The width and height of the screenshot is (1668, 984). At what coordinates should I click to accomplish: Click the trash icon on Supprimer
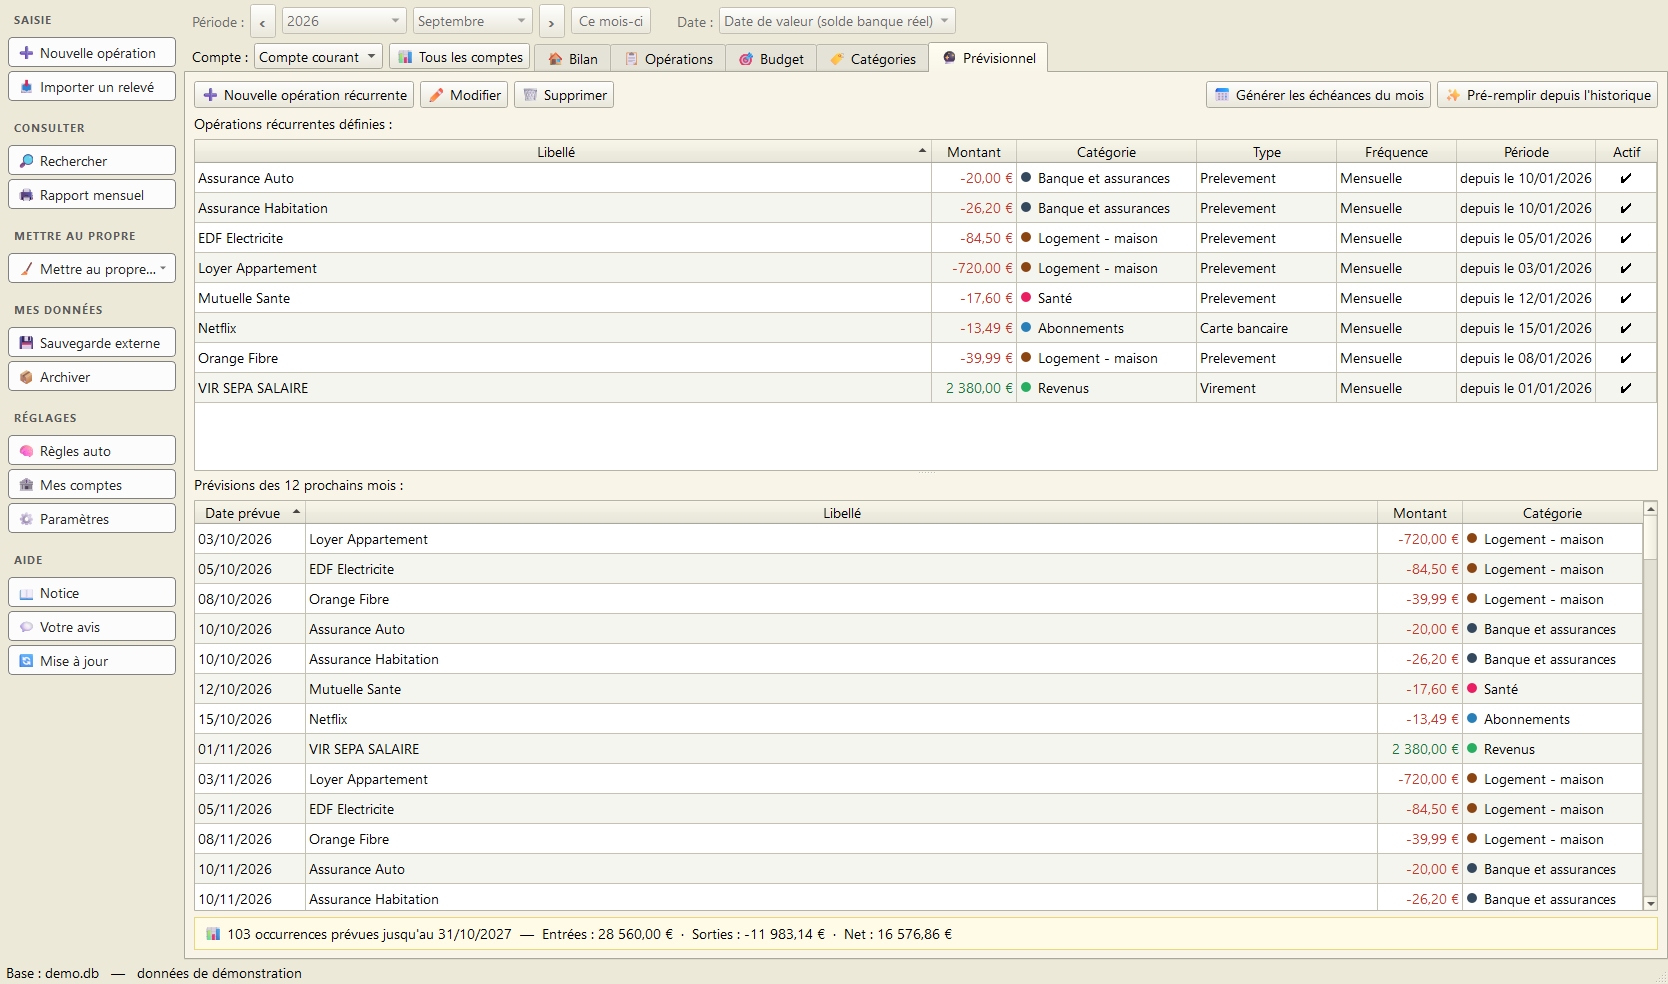tap(530, 95)
